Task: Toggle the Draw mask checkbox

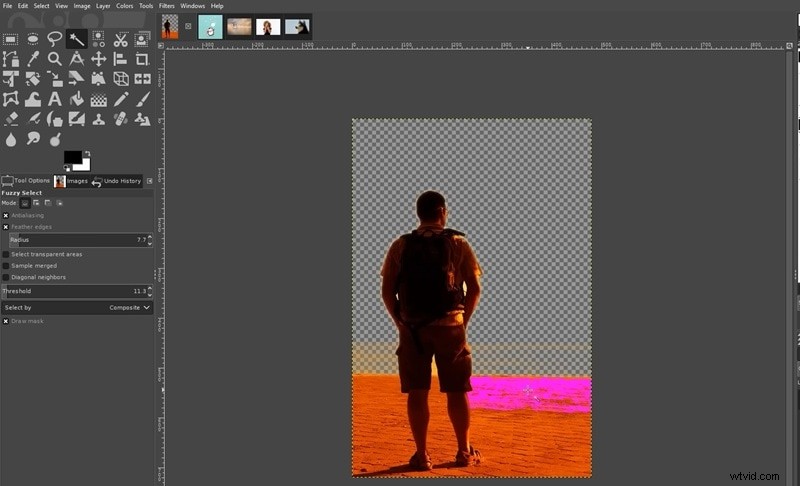Action: [x=6, y=321]
